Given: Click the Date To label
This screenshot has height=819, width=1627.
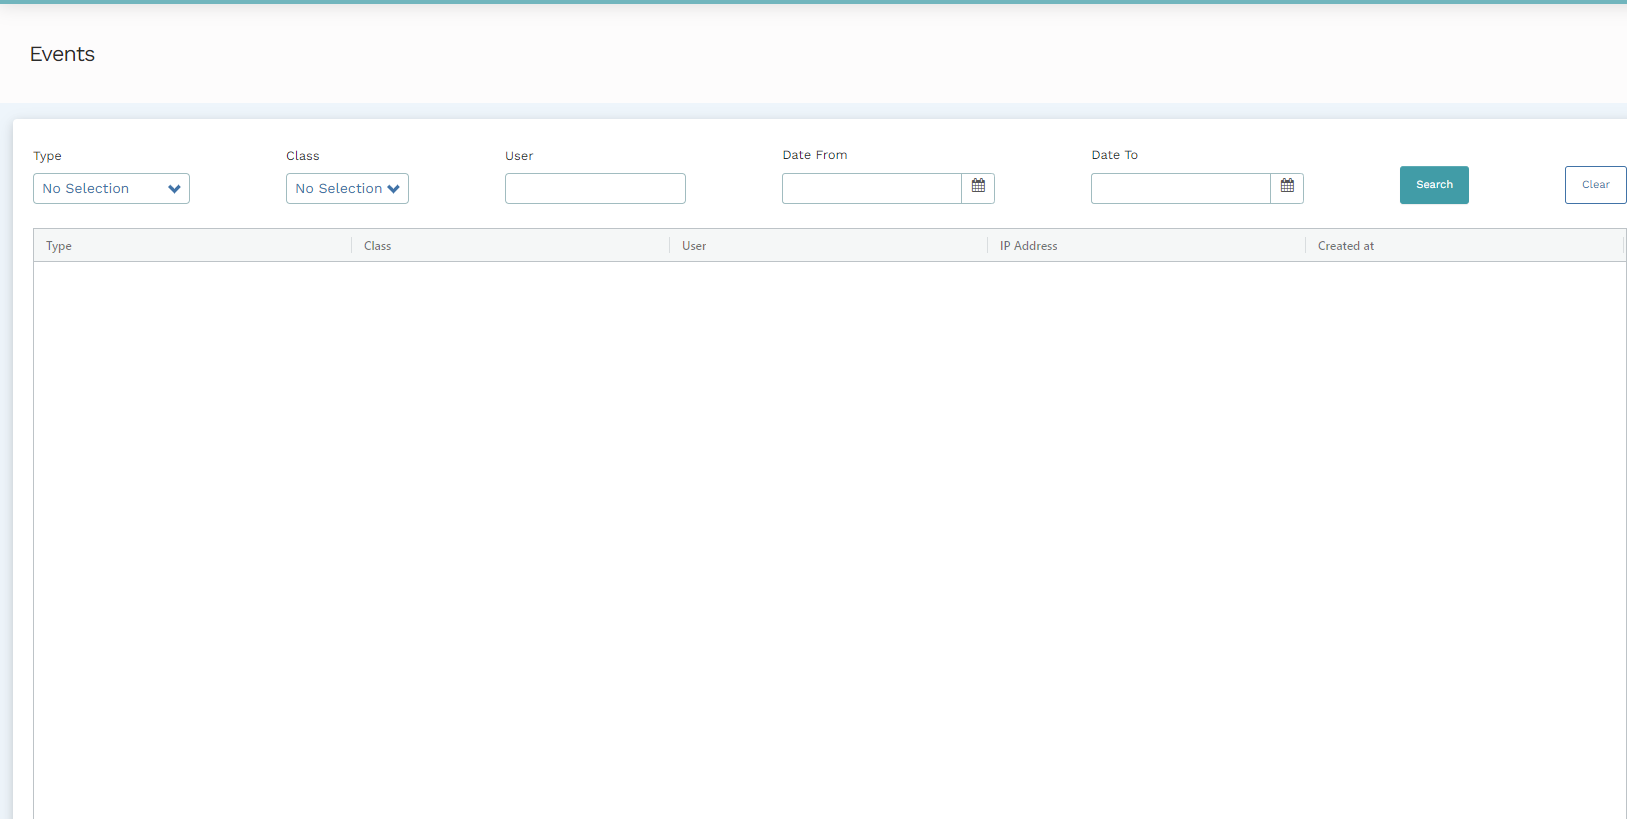Looking at the screenshot, I should pos(1114,155).
